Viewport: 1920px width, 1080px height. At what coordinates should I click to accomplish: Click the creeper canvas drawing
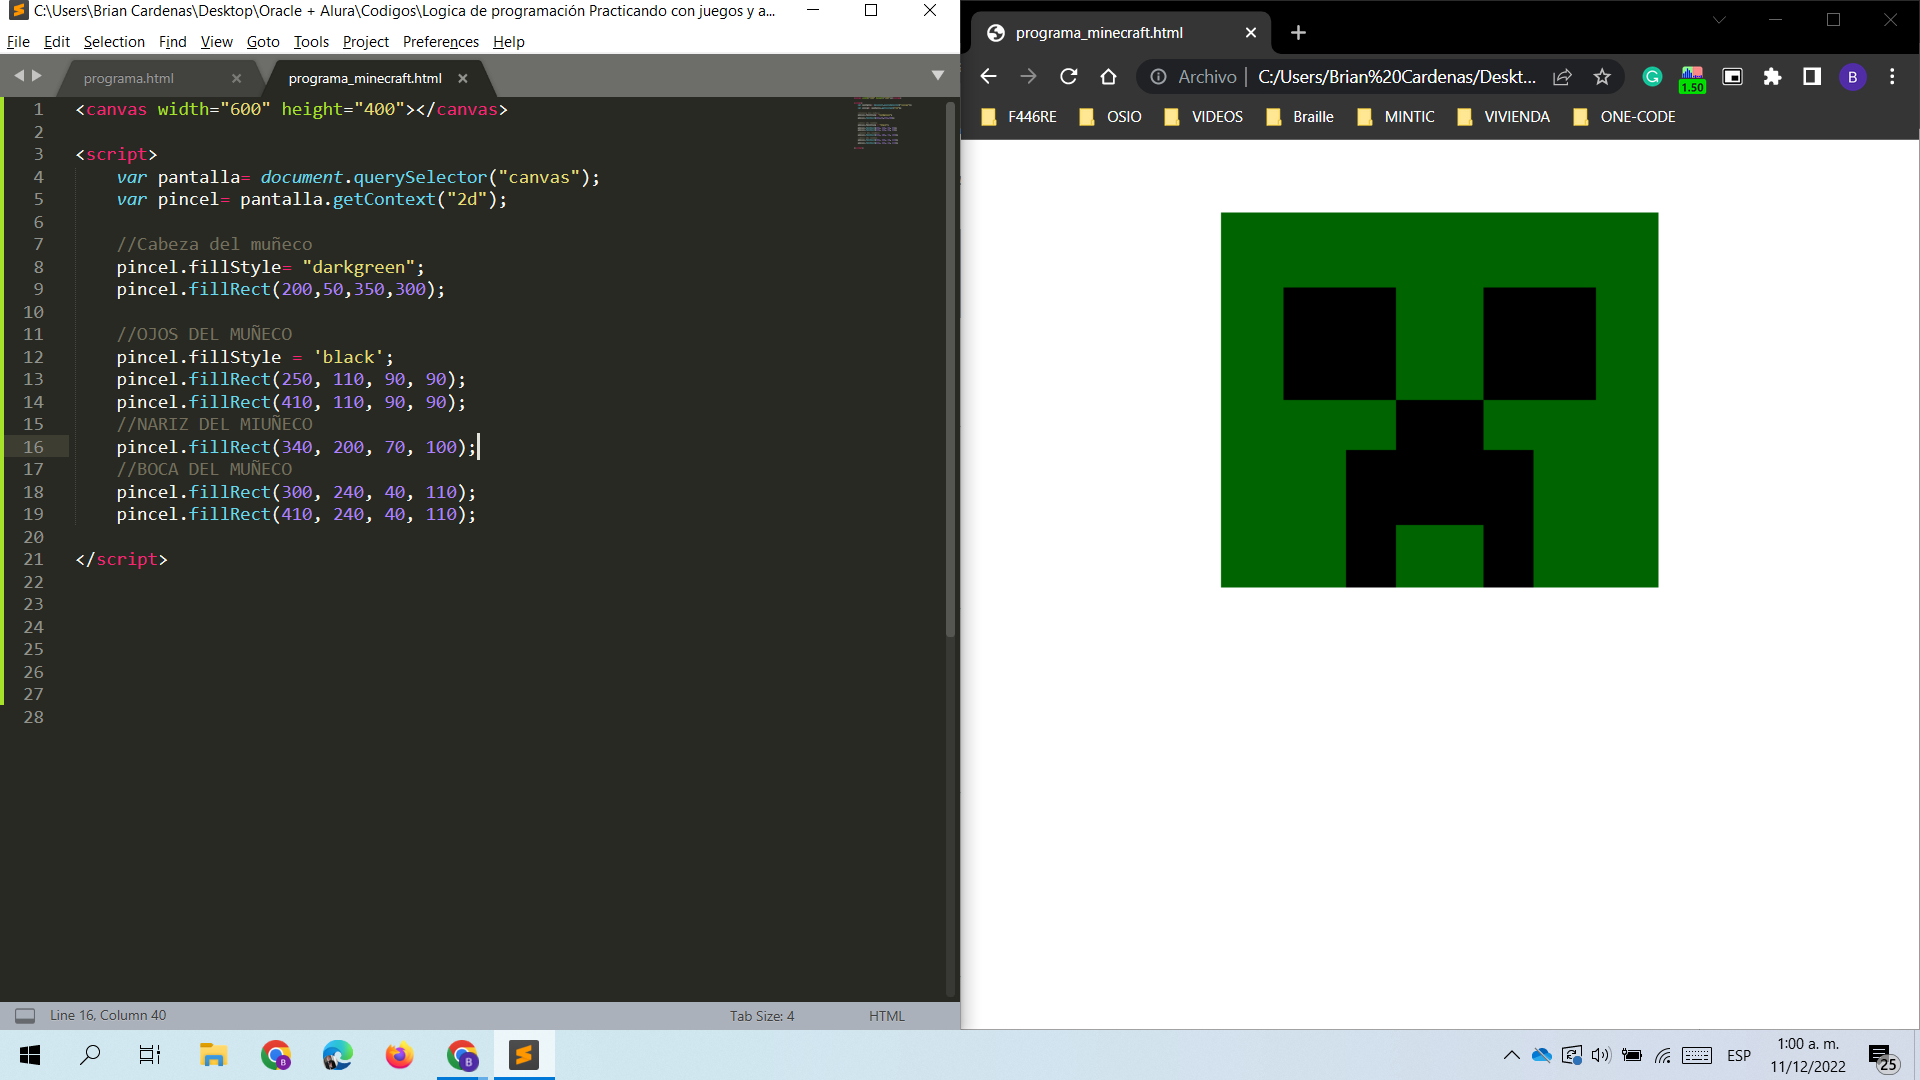tap(1439, 399)
